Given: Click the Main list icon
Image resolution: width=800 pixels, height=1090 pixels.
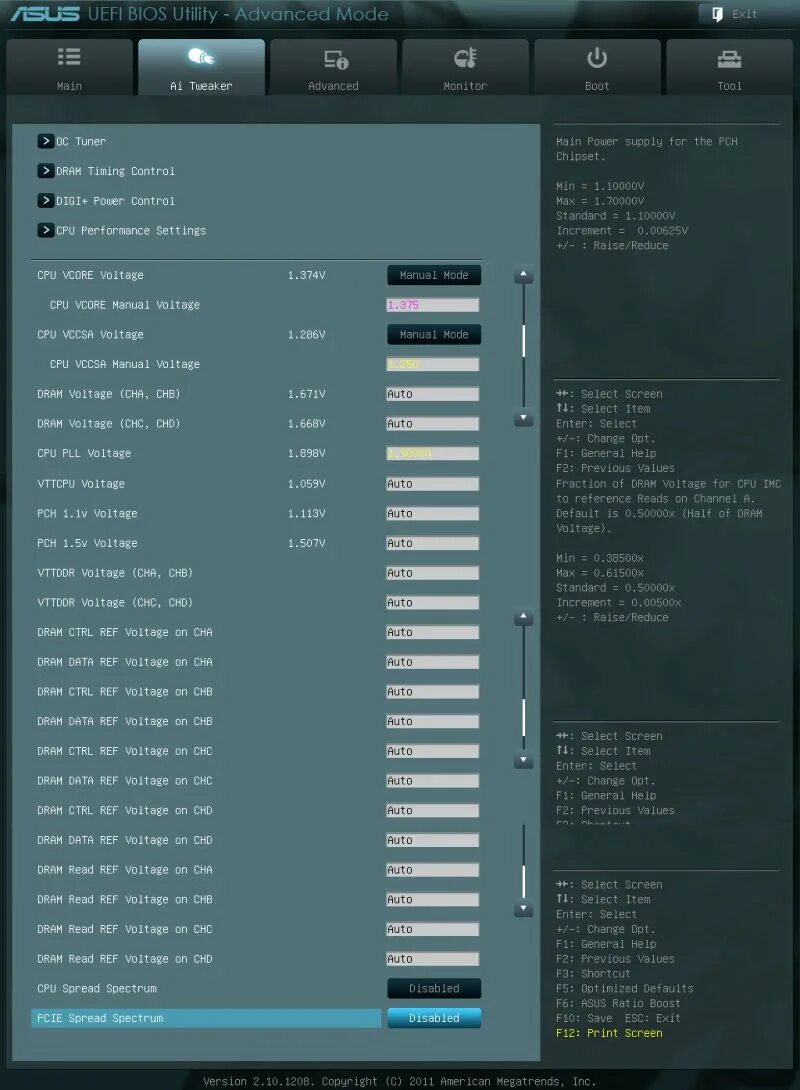Looking at the screenshot, I should point(69,57).
